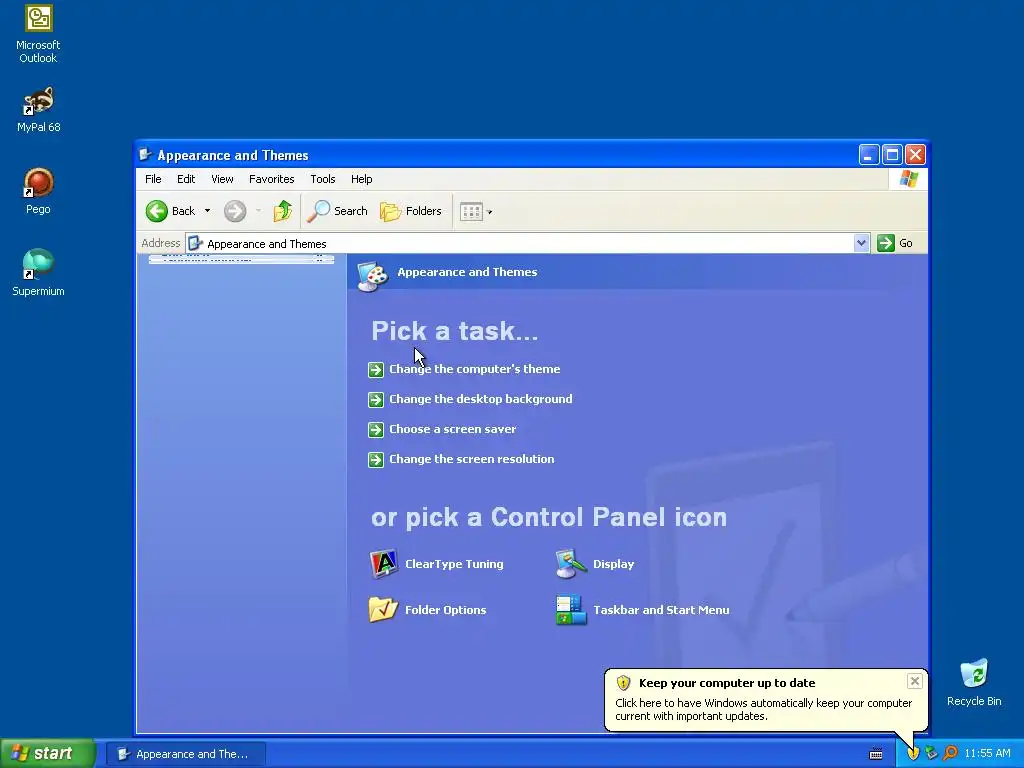Open the View menu
The height and width of the screenshot is (768, 1024).
[222, 179]
